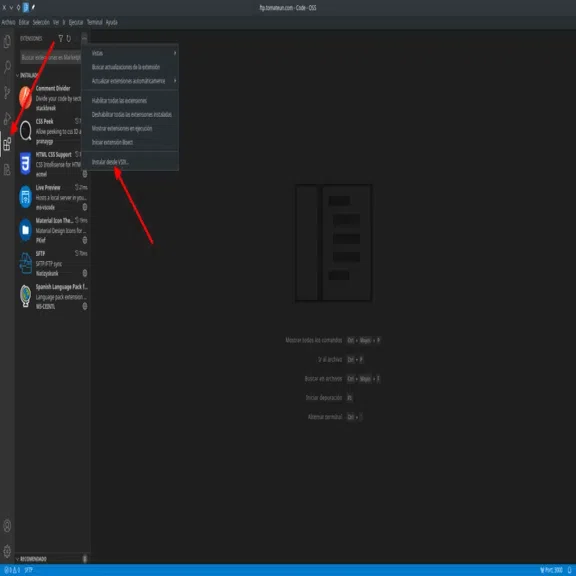Choose Habilitar todas las extensiones

130,101
